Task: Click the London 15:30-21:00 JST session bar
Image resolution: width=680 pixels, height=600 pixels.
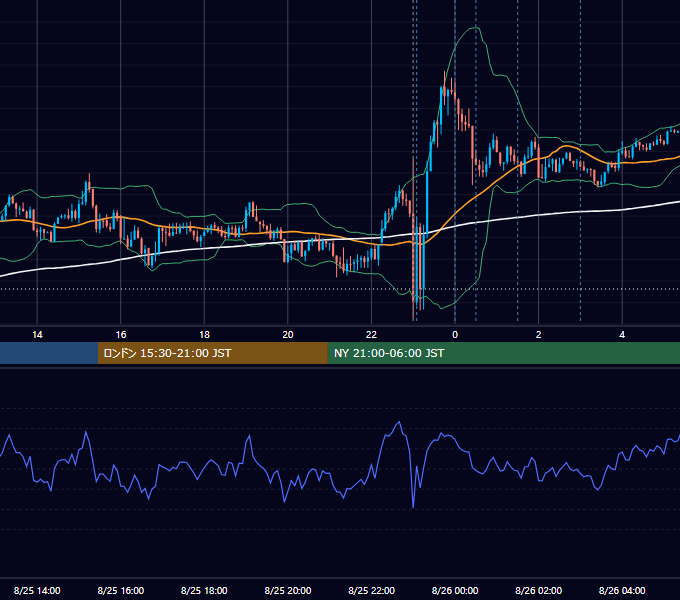Action: pyautogui.click(x=212, y=353)
